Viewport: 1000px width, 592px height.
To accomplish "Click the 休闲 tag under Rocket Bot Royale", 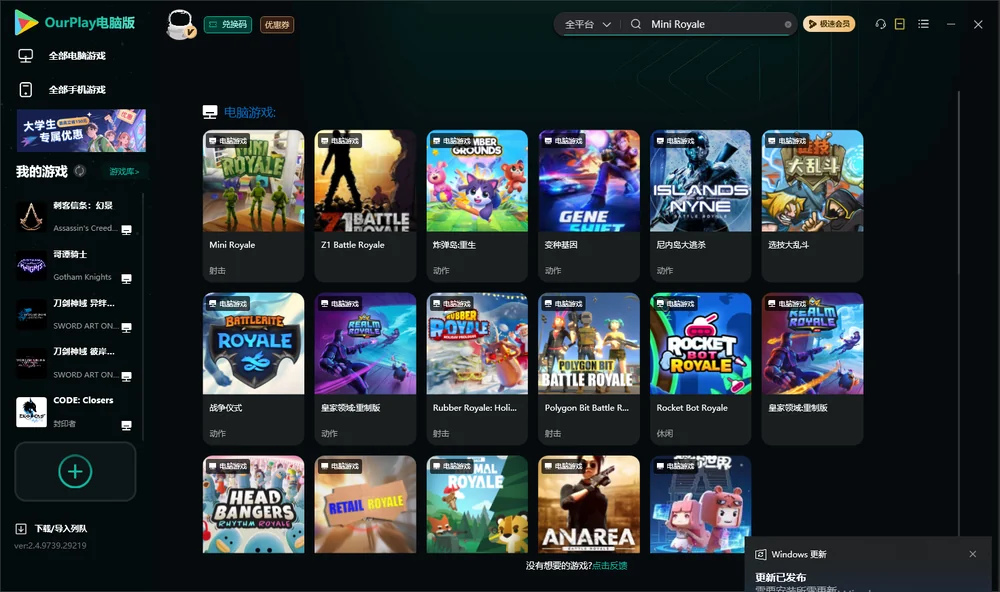I will click(665, 433).
